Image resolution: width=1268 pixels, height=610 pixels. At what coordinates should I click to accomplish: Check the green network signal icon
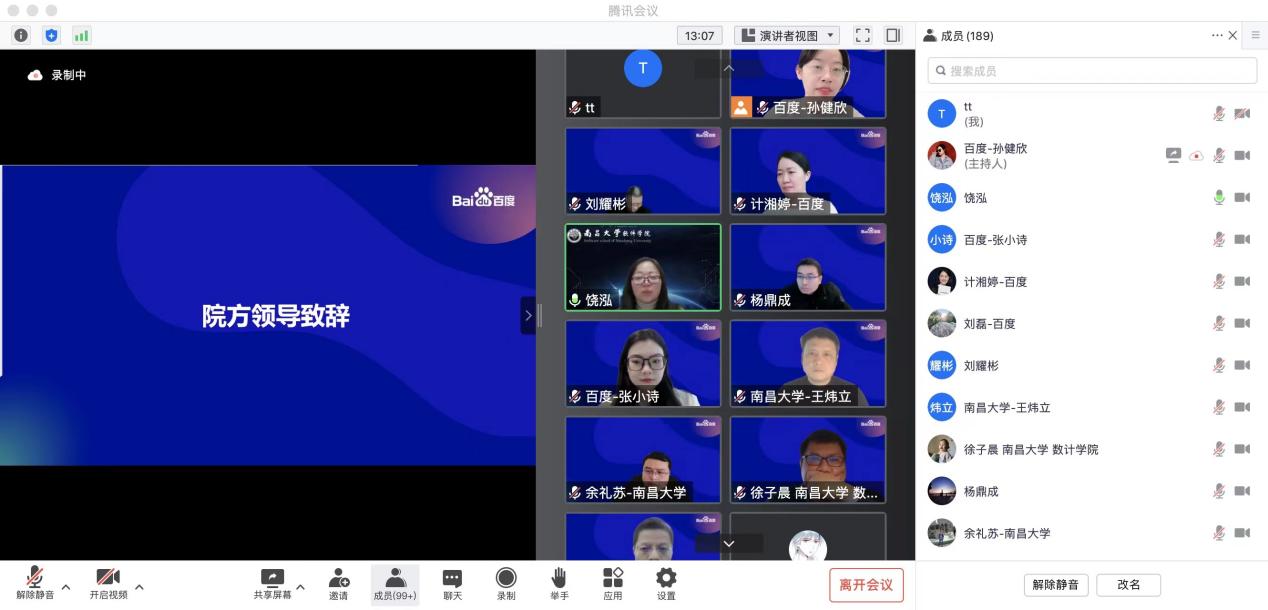pos(81,36)
